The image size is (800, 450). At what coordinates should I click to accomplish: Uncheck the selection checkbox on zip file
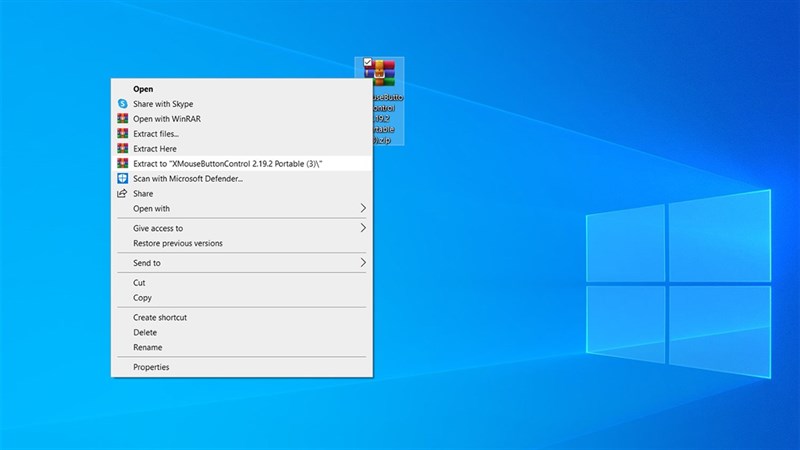pos(369,62)
